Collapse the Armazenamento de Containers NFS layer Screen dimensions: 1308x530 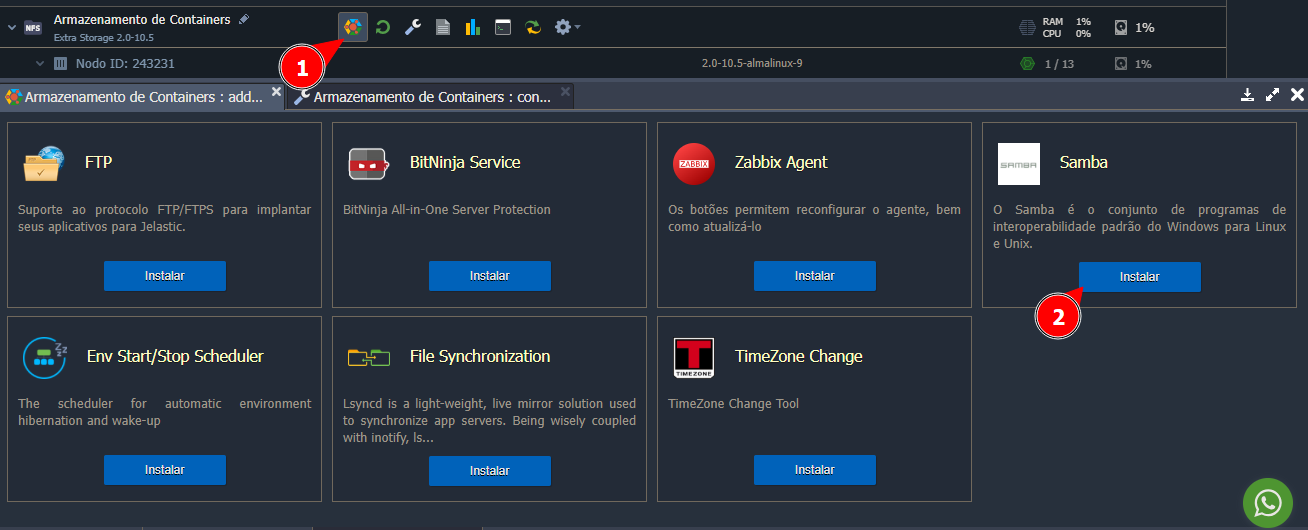click(x=12, y=27)
